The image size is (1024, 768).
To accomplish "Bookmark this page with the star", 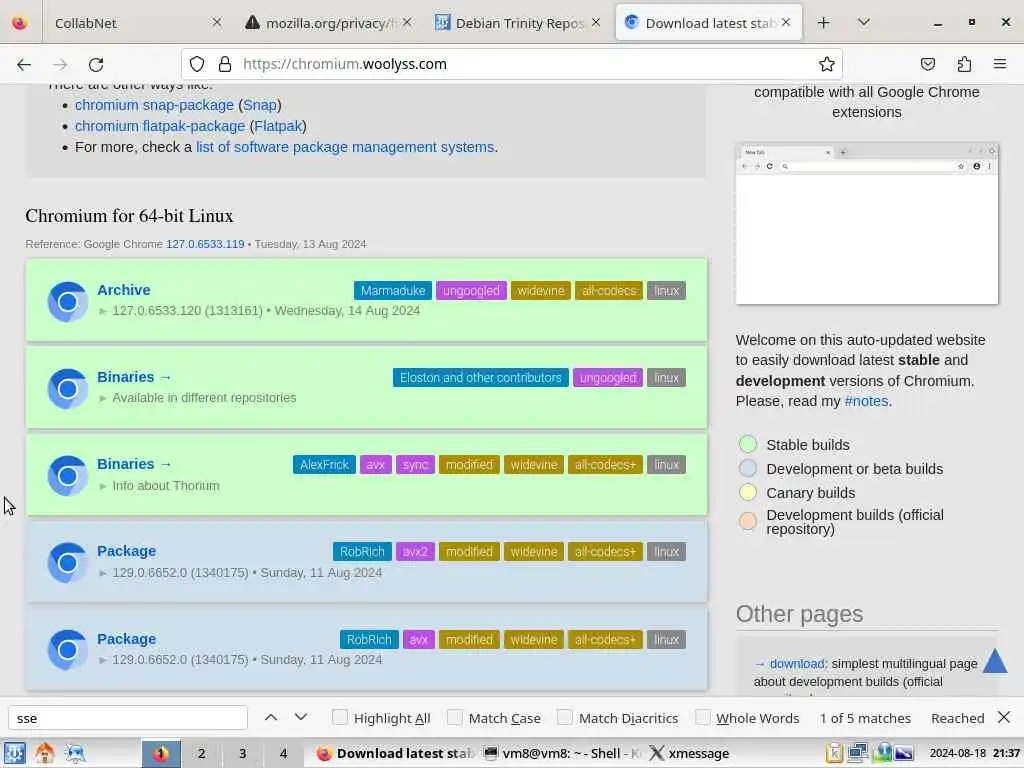I will (827, 64).
